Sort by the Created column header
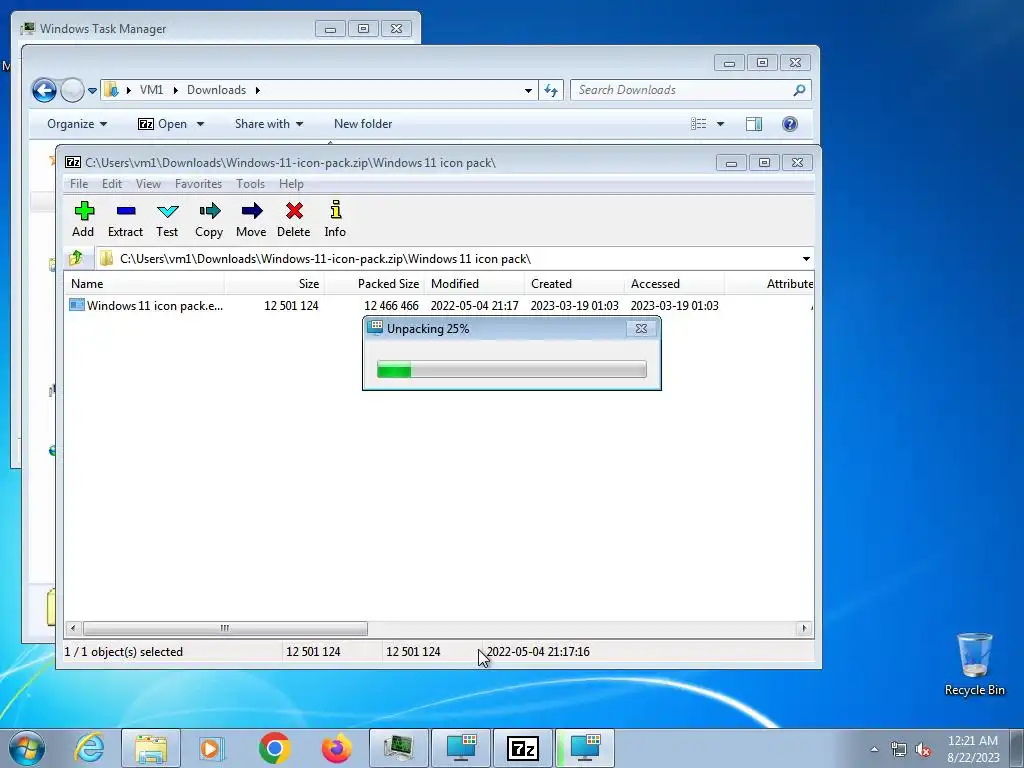Viewport: 1024px width, 768px height. pyautogui.click(x=575, y=284)
